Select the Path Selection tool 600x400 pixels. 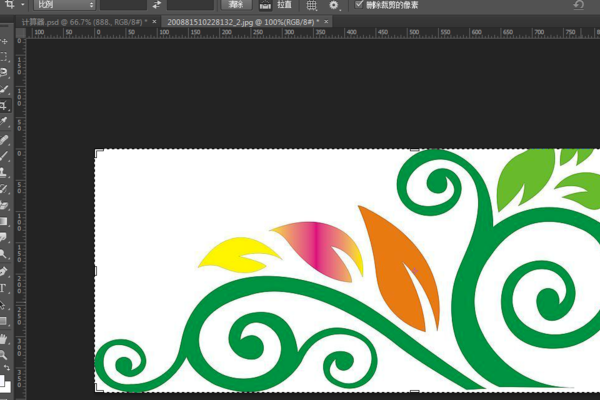click(x=4, y=305)
